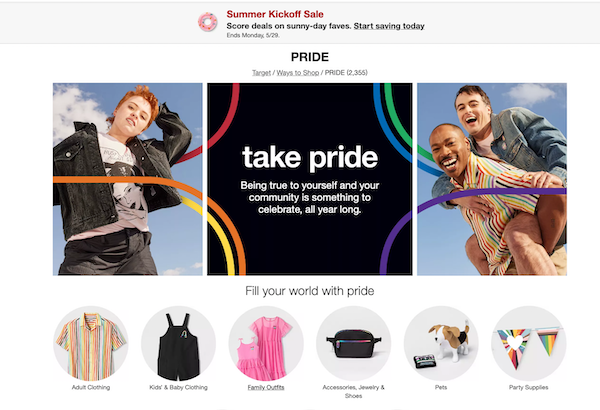Go to Target in the breadcrumb
600x410 pixels.
point(261,73)
